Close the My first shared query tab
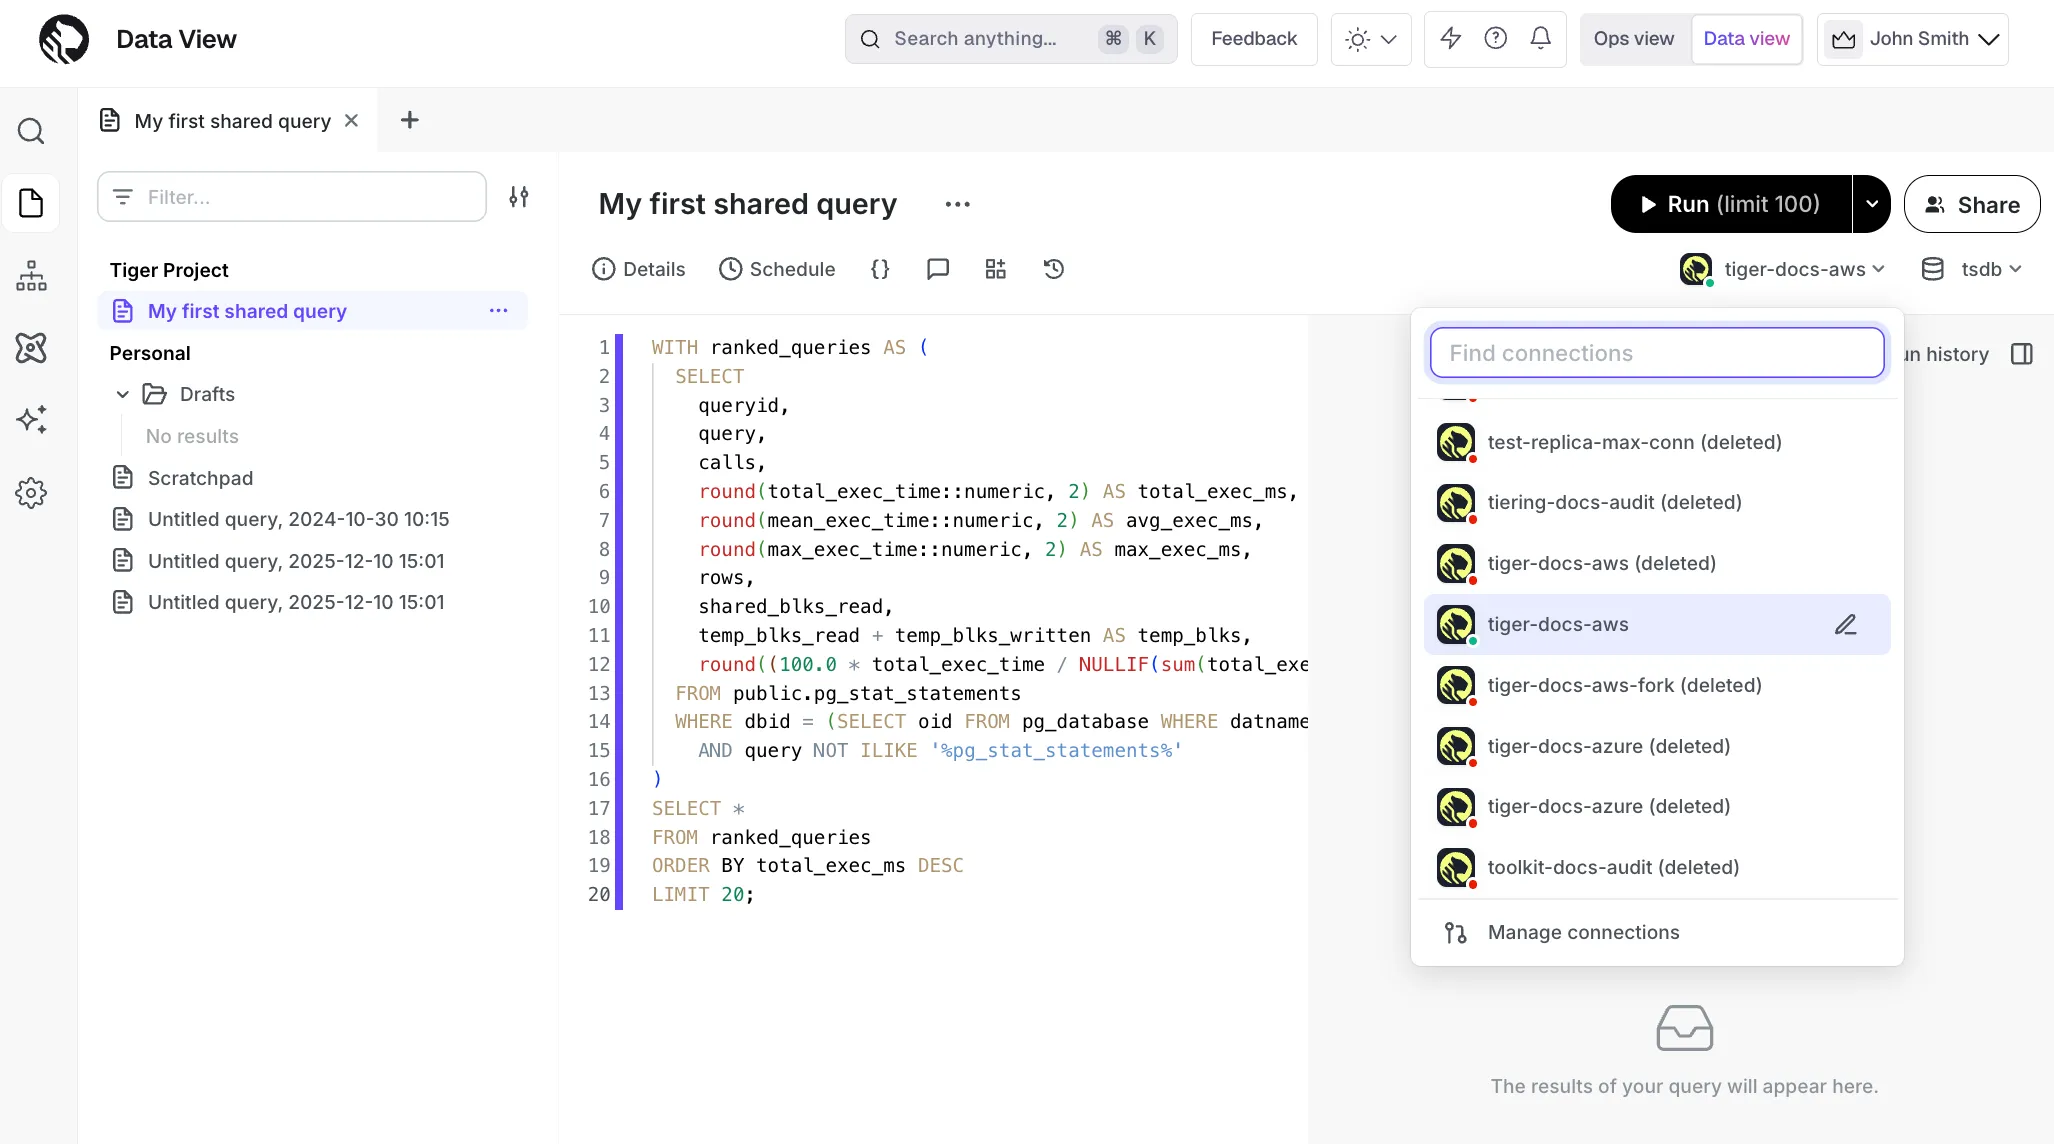This screenshot has width=2054, height=1144. tap(351, 121)
